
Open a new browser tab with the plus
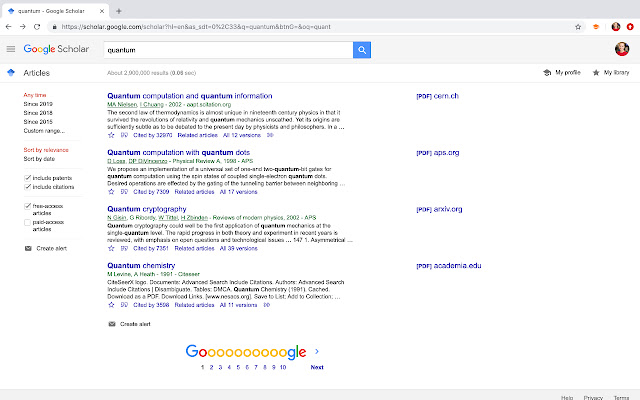click(x=119, y=11)
